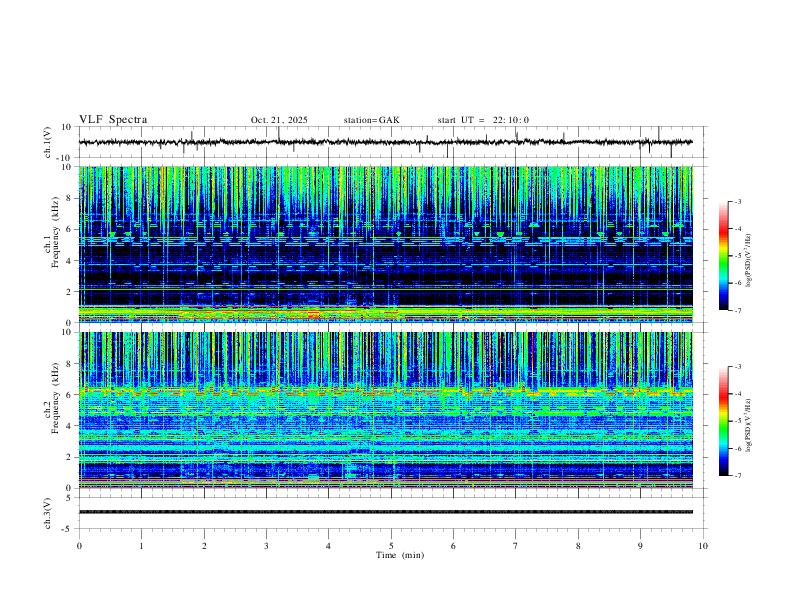
Task: Click time axis tick label "3"
Action: pyautogui.click(x=266, y=546)
